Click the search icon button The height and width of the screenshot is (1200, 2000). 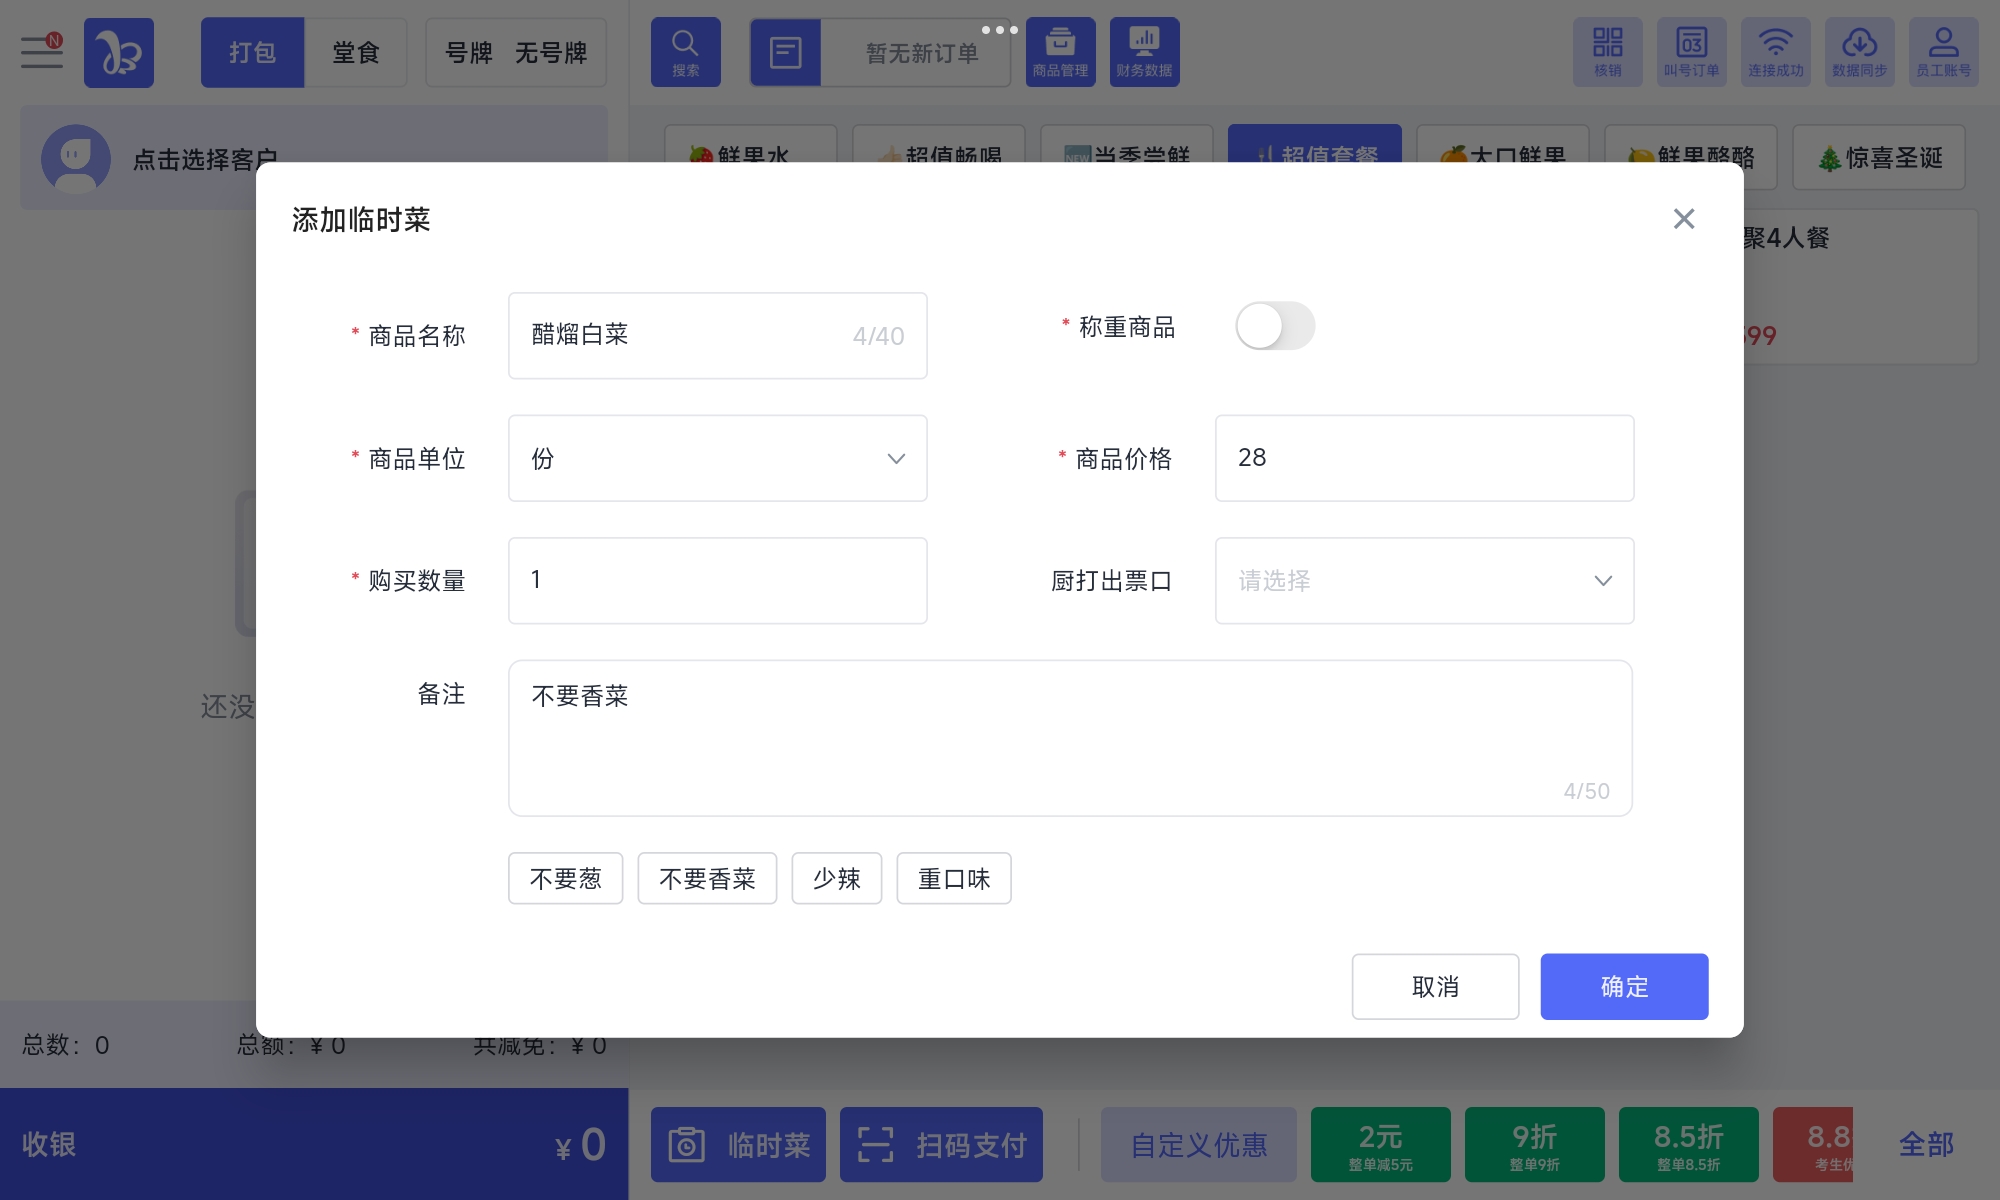point(685,52)
